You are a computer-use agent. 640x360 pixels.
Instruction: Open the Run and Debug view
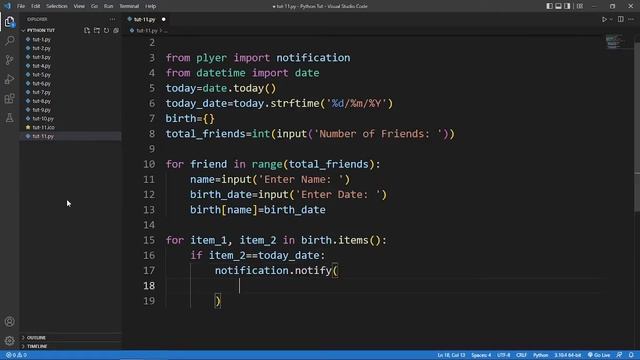click(9, 79)
